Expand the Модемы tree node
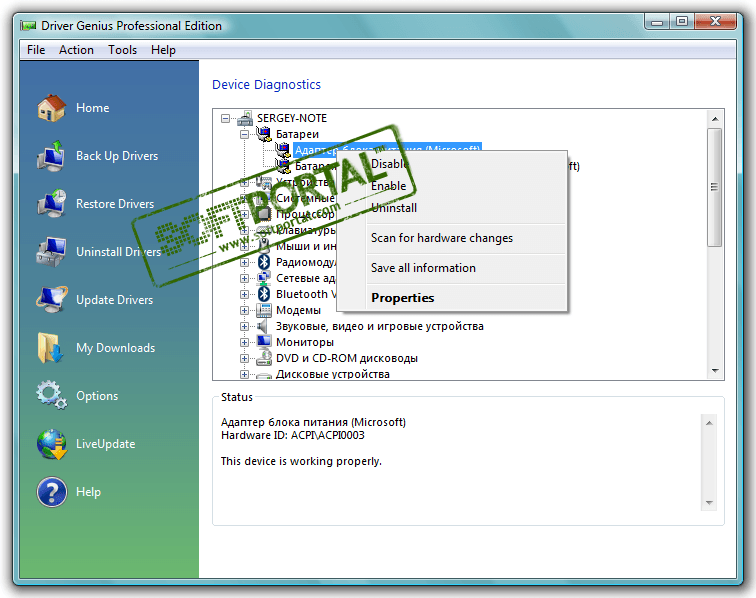 click(244, 310)
